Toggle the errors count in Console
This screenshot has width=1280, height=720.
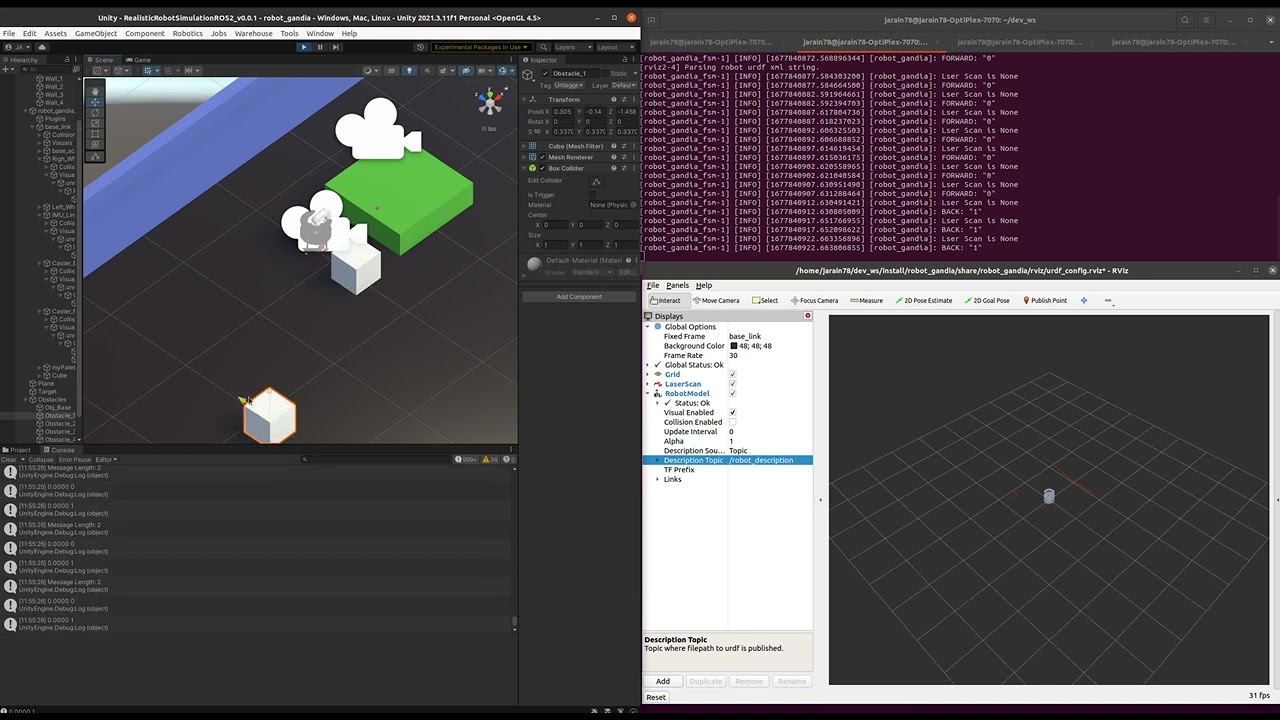[x=508, y=459]
